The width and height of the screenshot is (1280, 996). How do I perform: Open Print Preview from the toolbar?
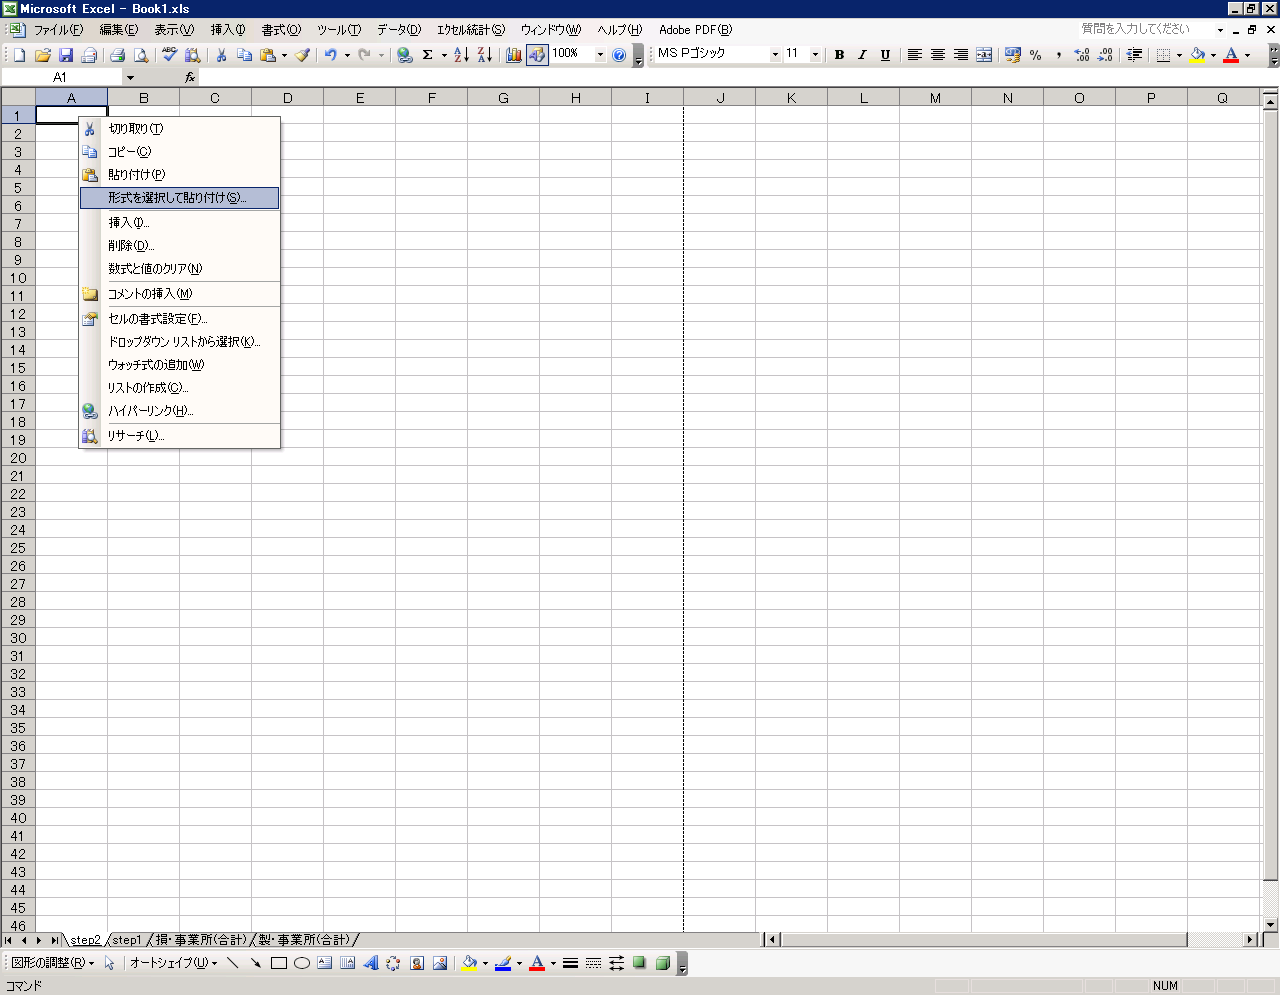tap(141, 55)
